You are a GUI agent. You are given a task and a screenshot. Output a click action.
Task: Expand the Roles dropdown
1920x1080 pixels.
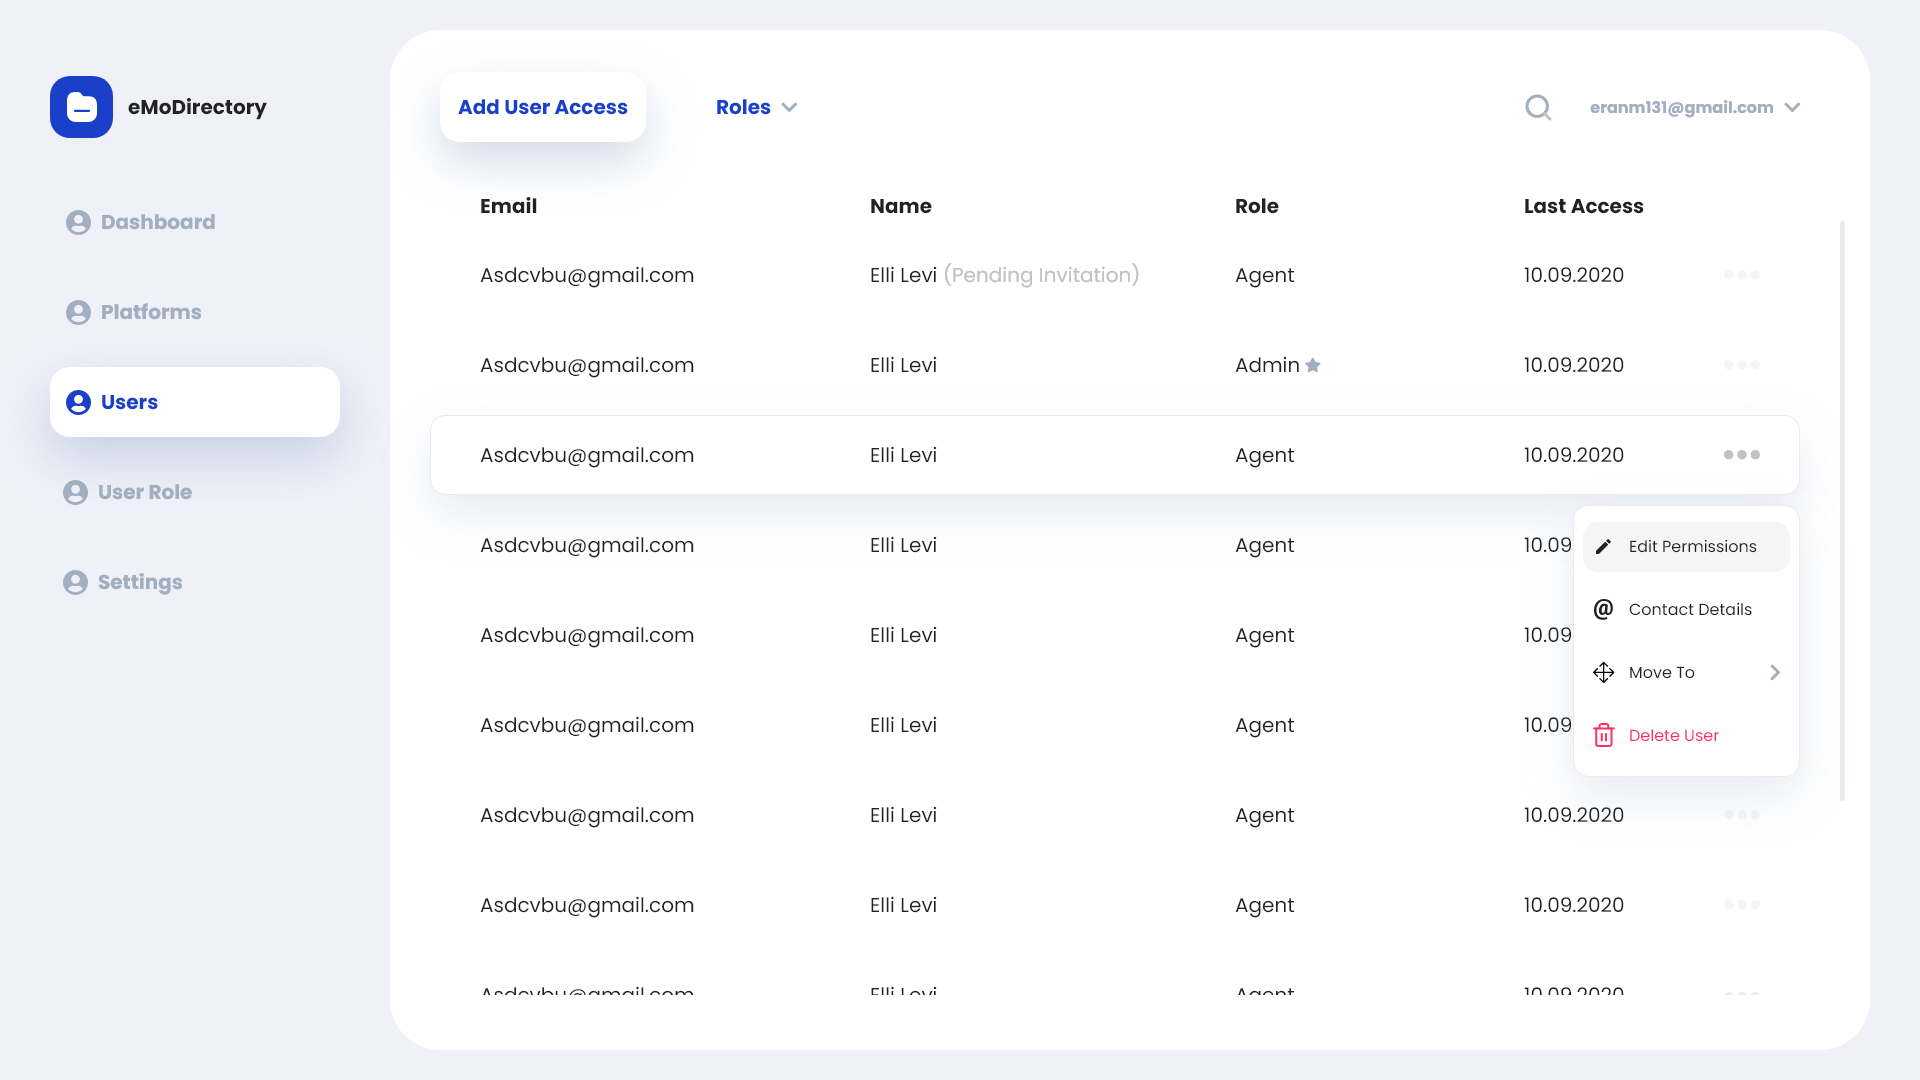pos(756,107)
